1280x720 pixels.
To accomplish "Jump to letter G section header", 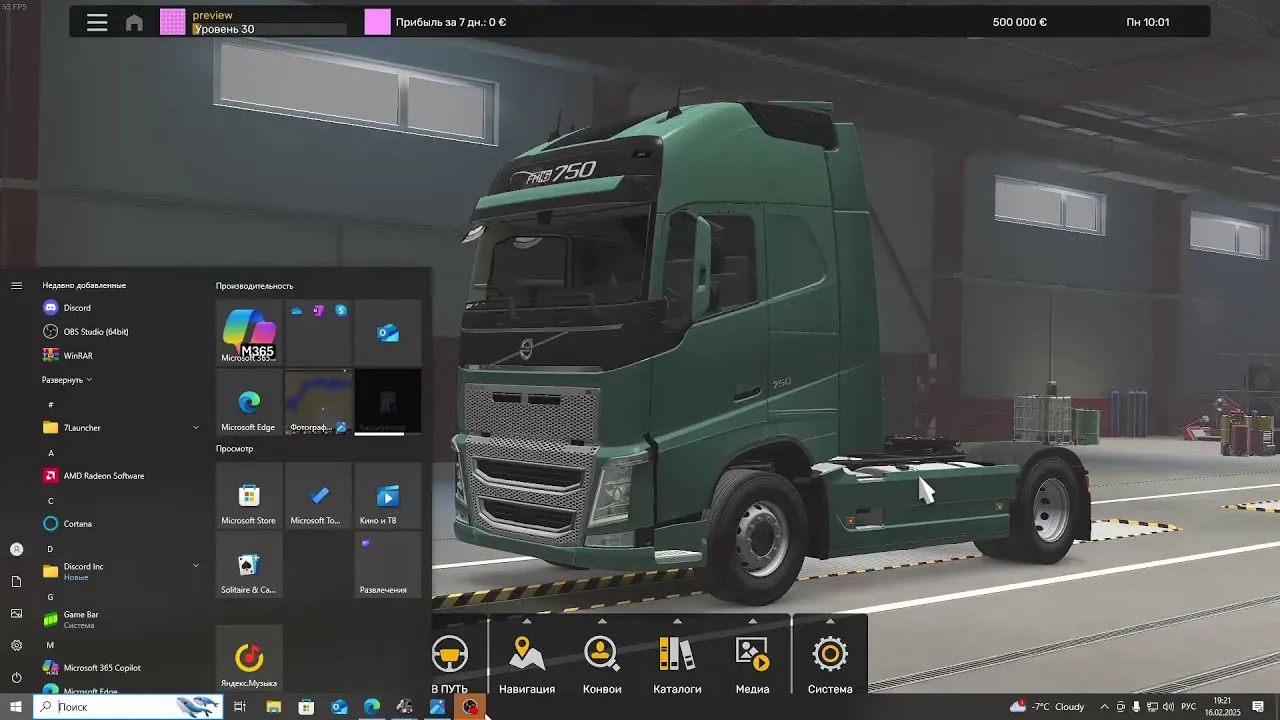I will pos(51,597).
